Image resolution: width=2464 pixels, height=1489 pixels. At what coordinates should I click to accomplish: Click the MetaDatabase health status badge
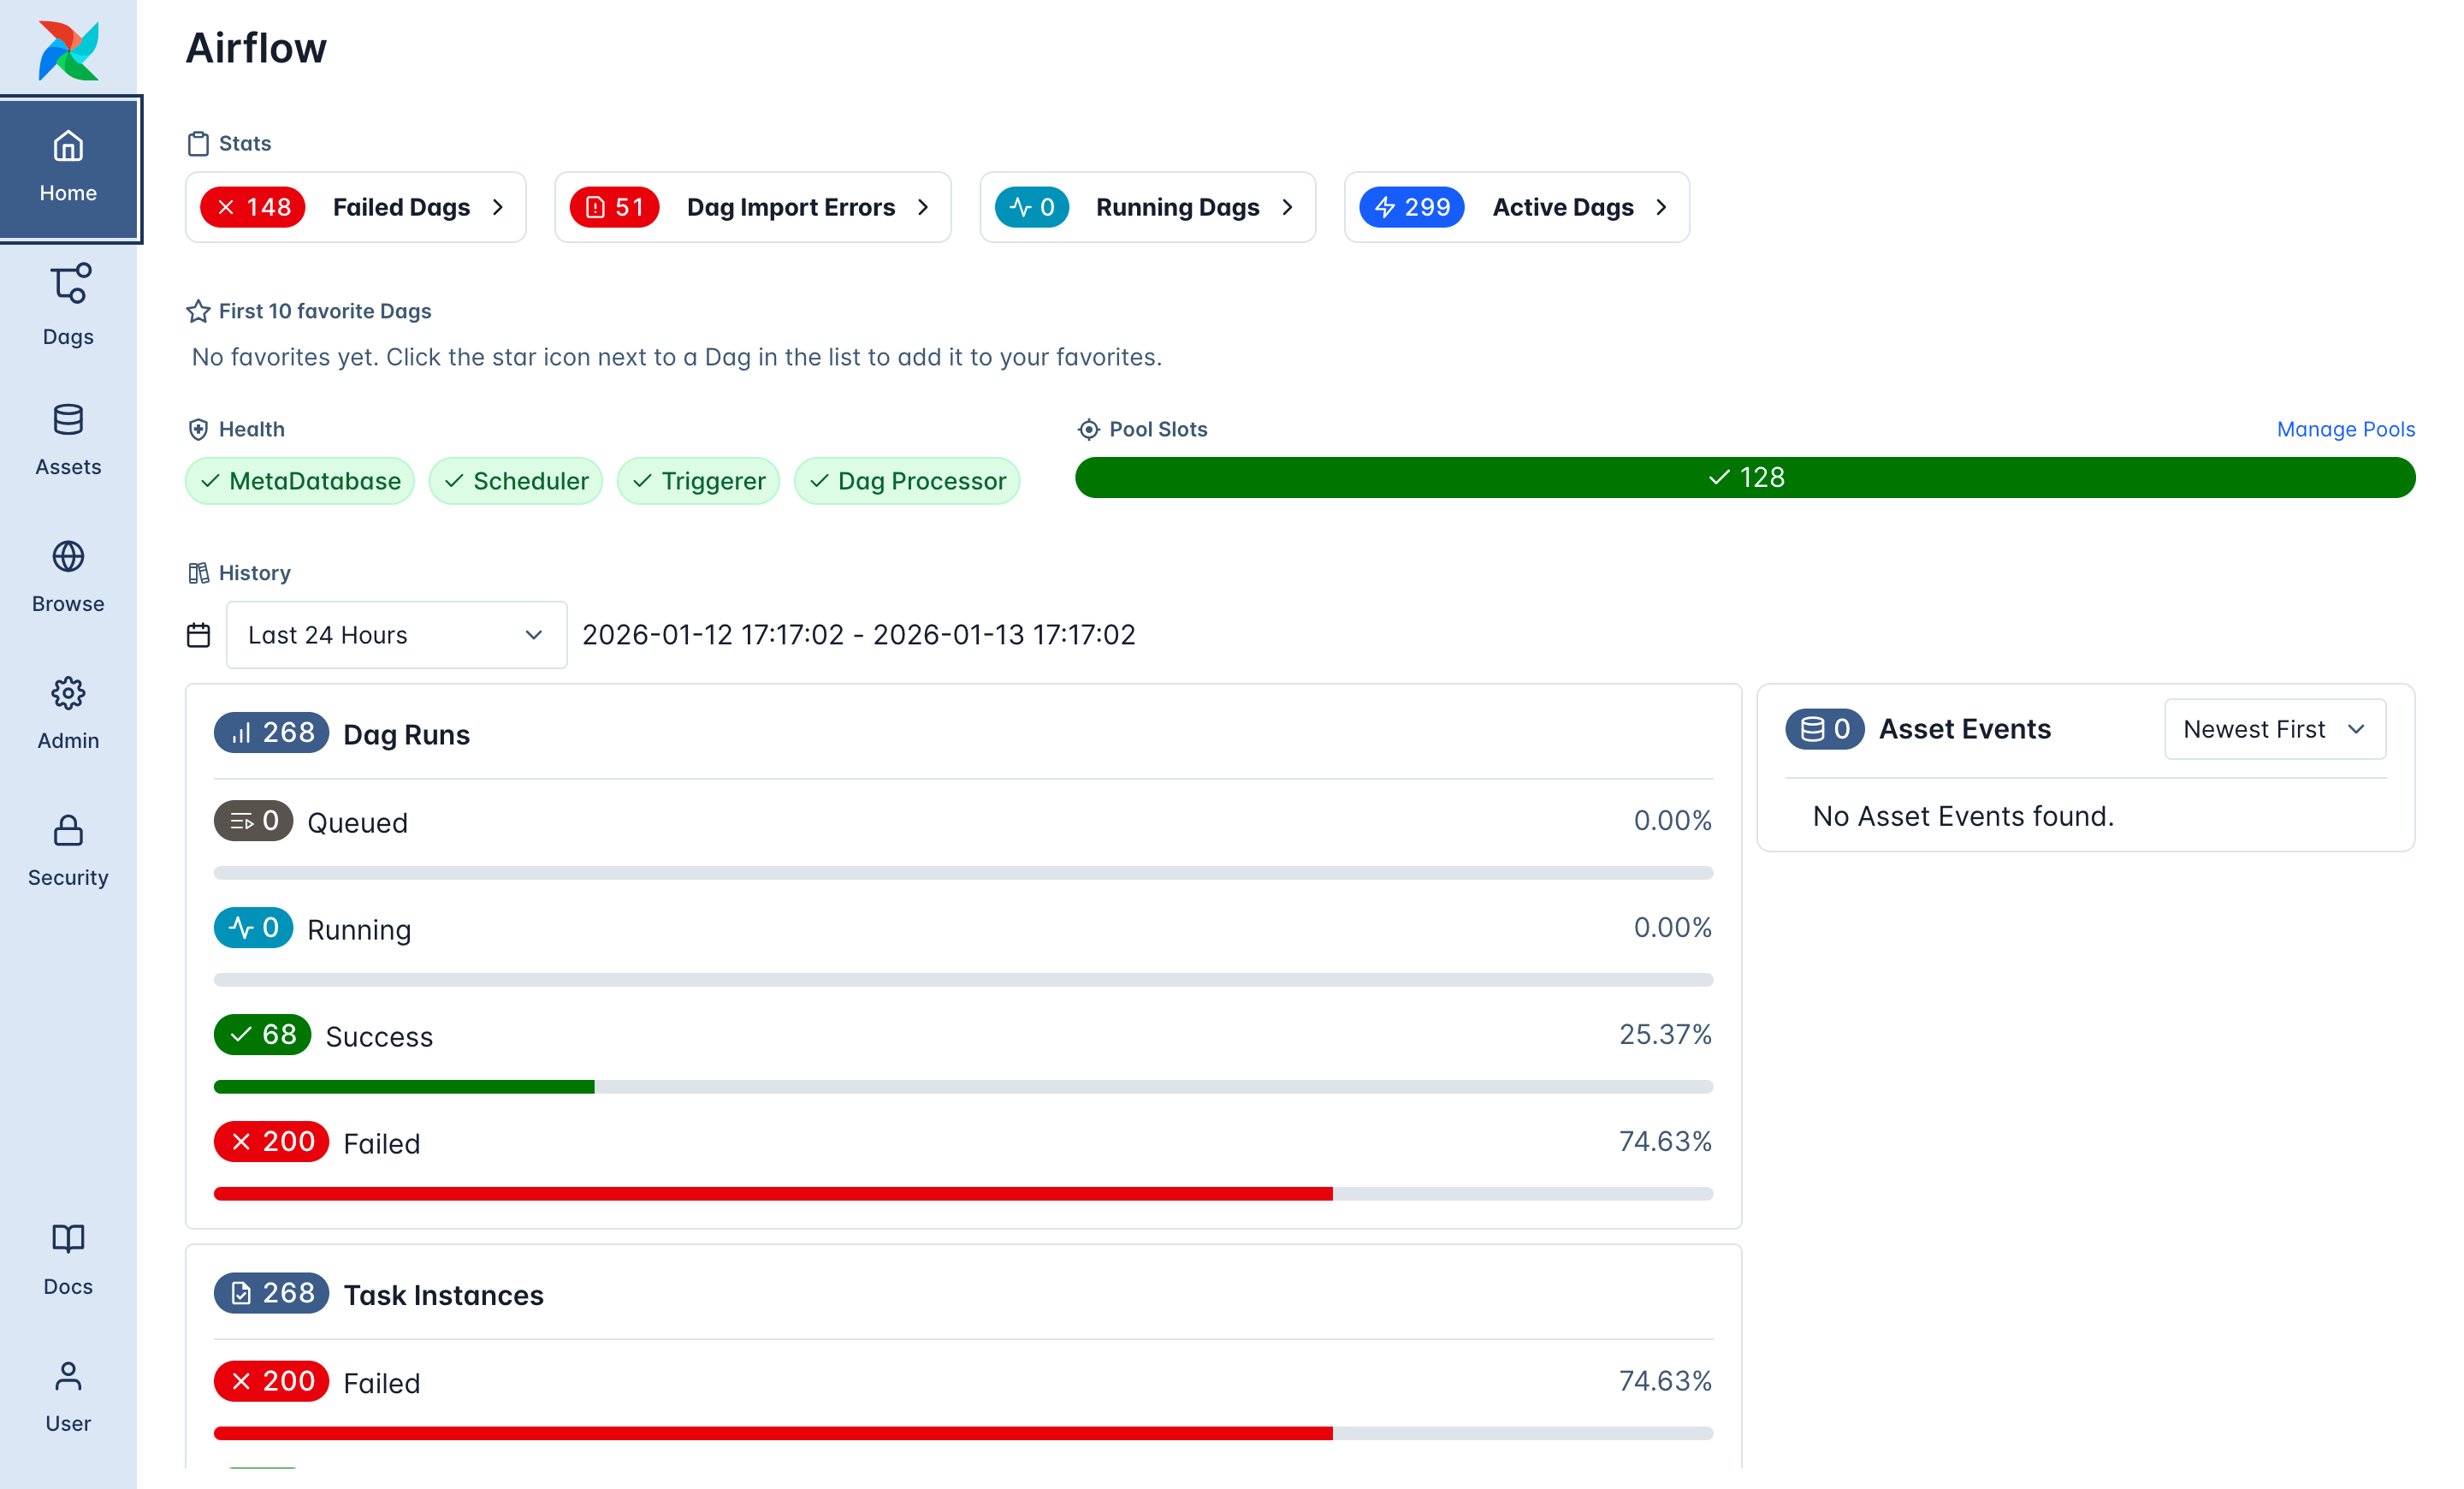point(300,481)
